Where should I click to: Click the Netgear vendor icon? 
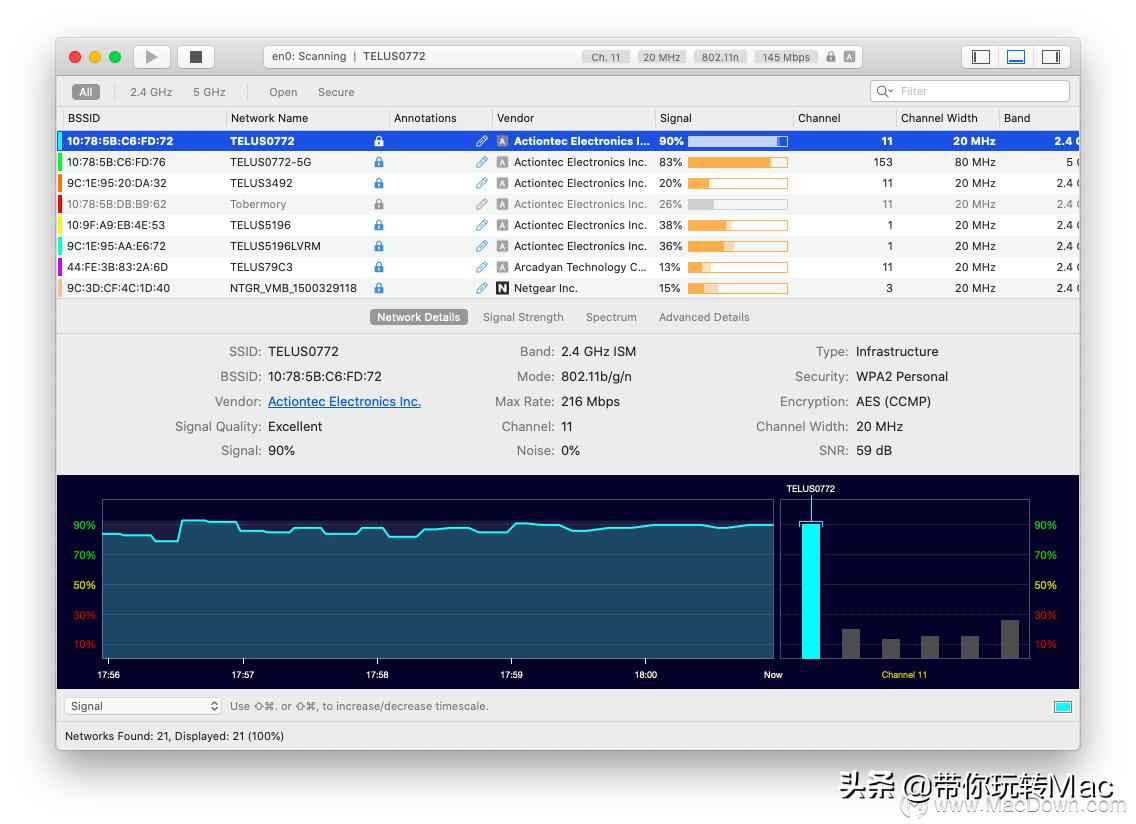tap(502, 288)
